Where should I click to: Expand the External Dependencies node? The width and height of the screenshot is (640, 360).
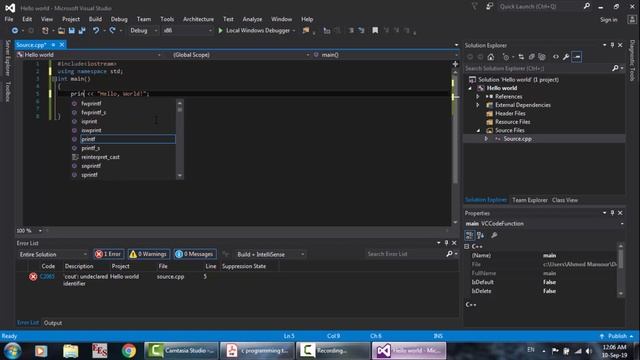pos(478,105)
